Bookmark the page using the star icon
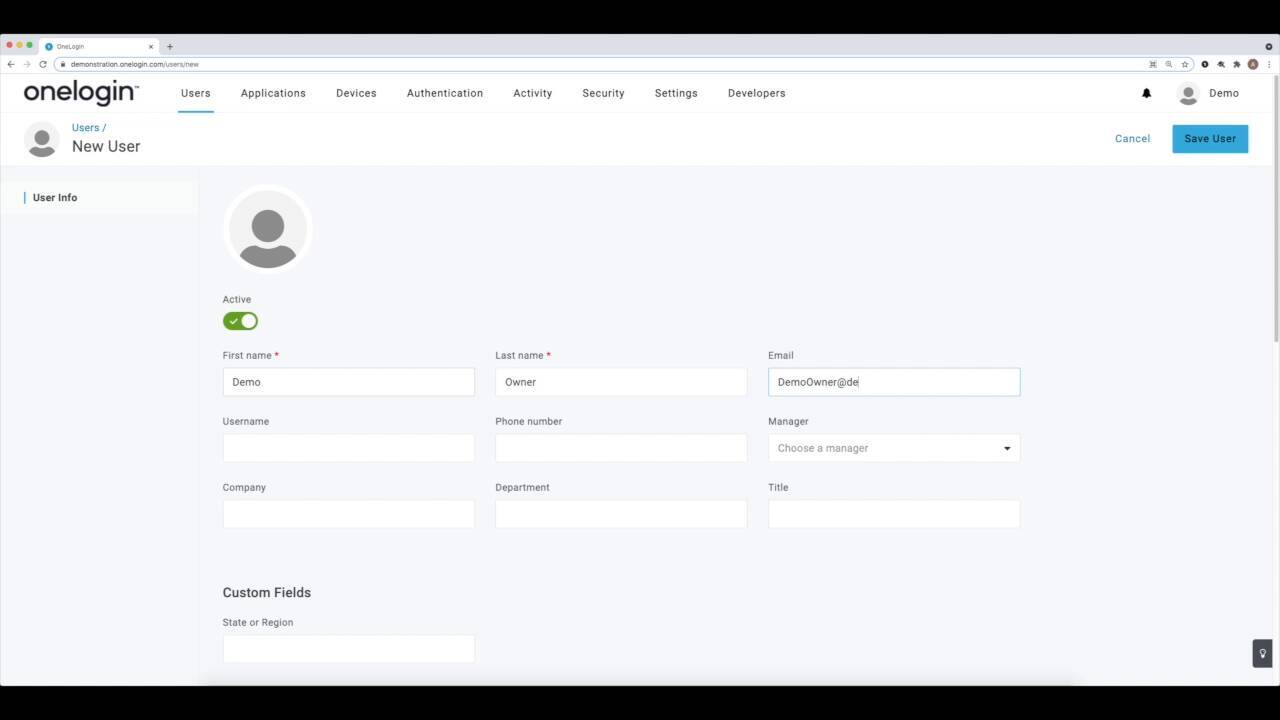Image resolution: width=1280 pixels, height=720 pixels. [1185, 64]
